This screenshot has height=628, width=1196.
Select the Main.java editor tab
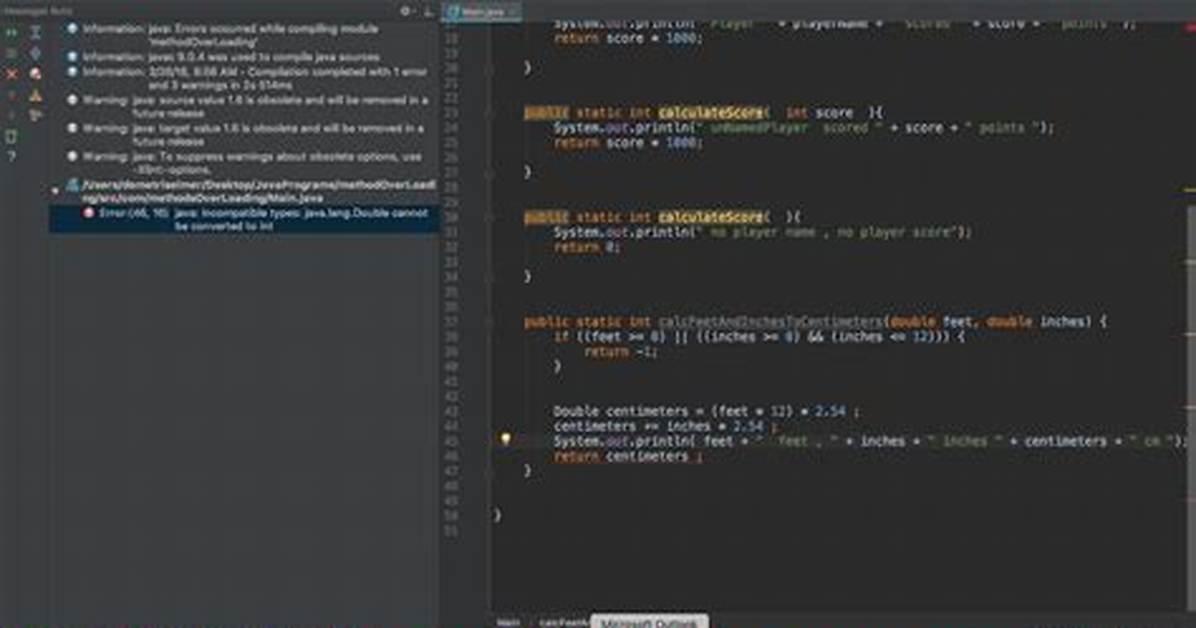coord(481,11)
